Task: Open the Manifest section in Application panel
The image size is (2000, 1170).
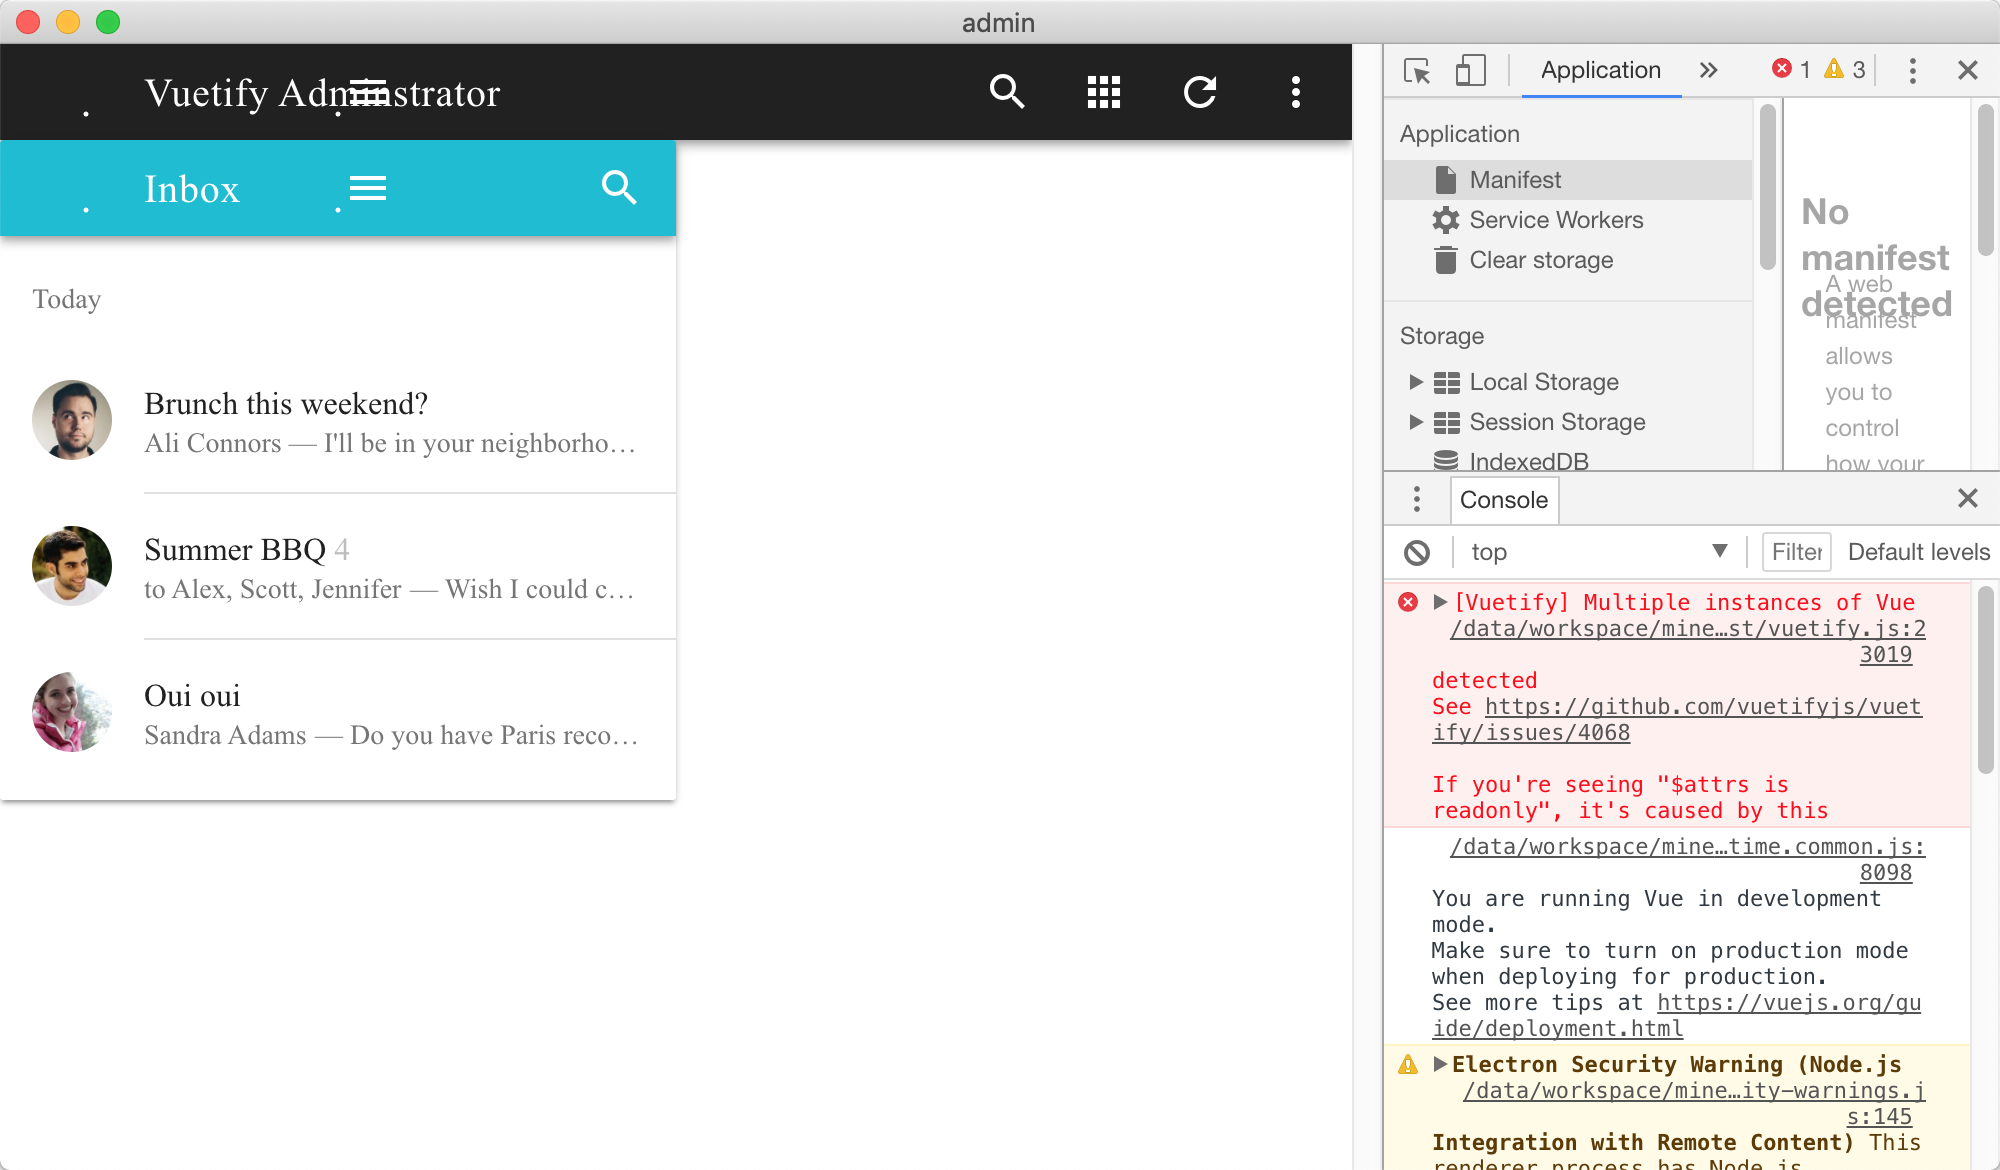Action: click(x=1513, y=178)
